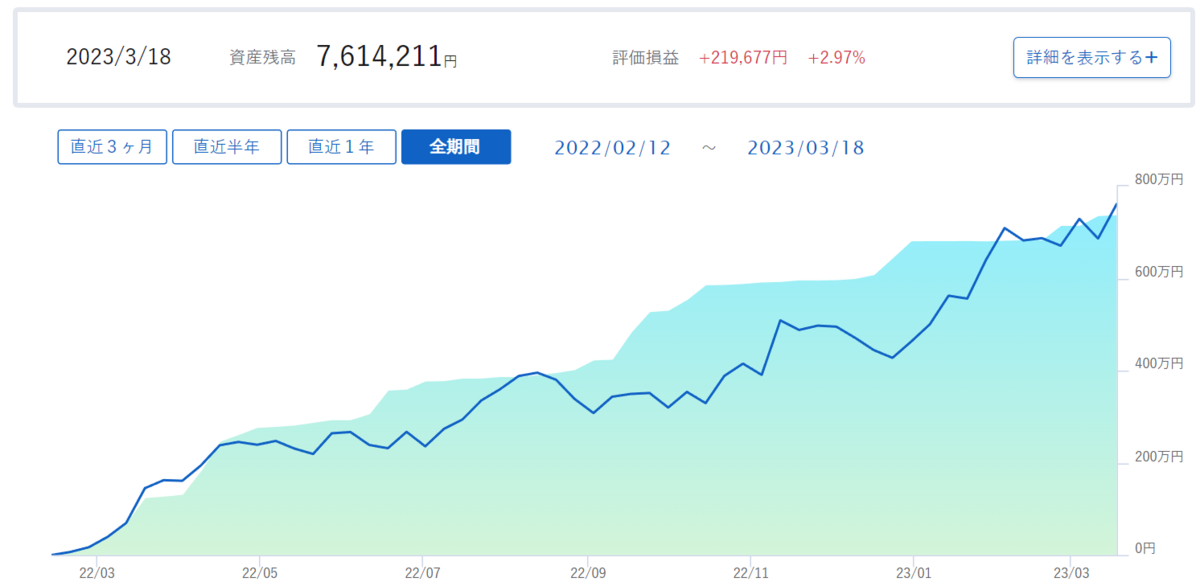Click the 22/09 x-axis label
Image resolution: width=1200 pixels, height=582 pixels.
(588, 573)
